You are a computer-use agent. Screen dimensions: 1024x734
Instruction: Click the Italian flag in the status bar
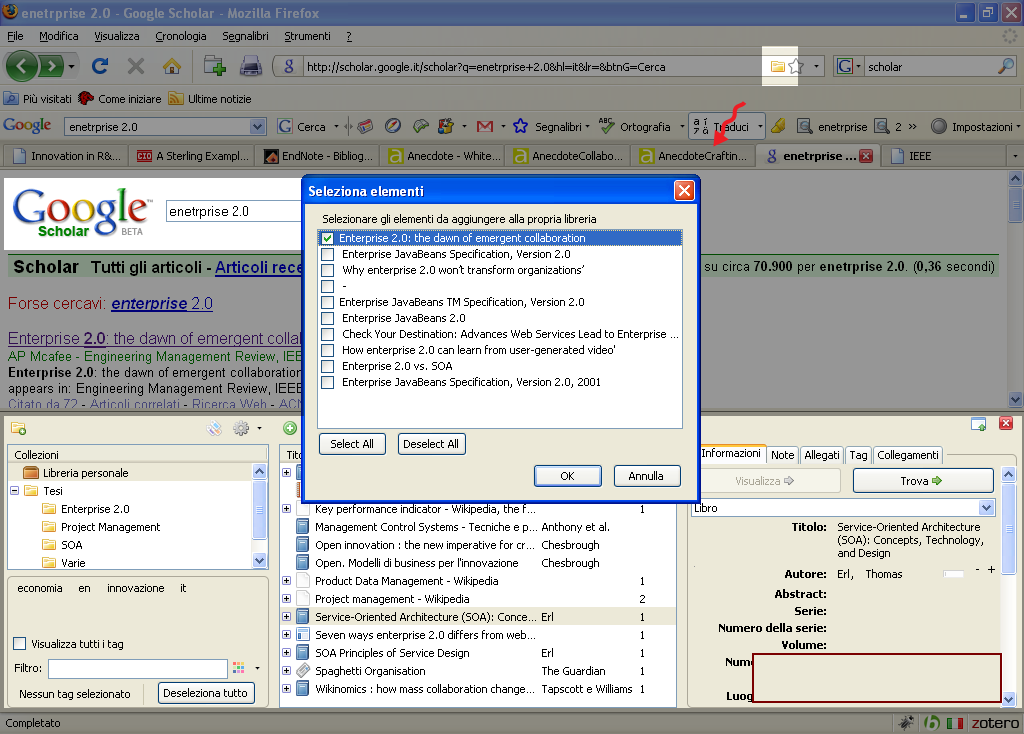[x=955, y=723]
